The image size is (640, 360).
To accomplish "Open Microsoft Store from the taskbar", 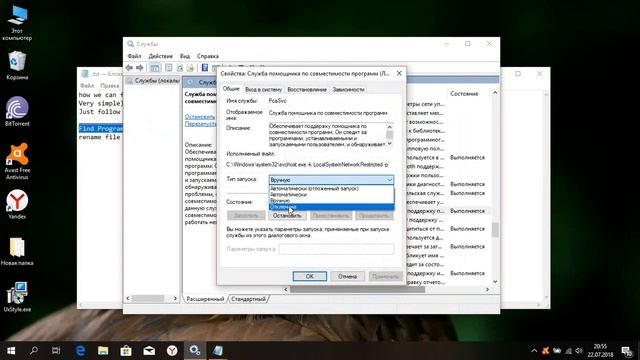I will (126, 351).
